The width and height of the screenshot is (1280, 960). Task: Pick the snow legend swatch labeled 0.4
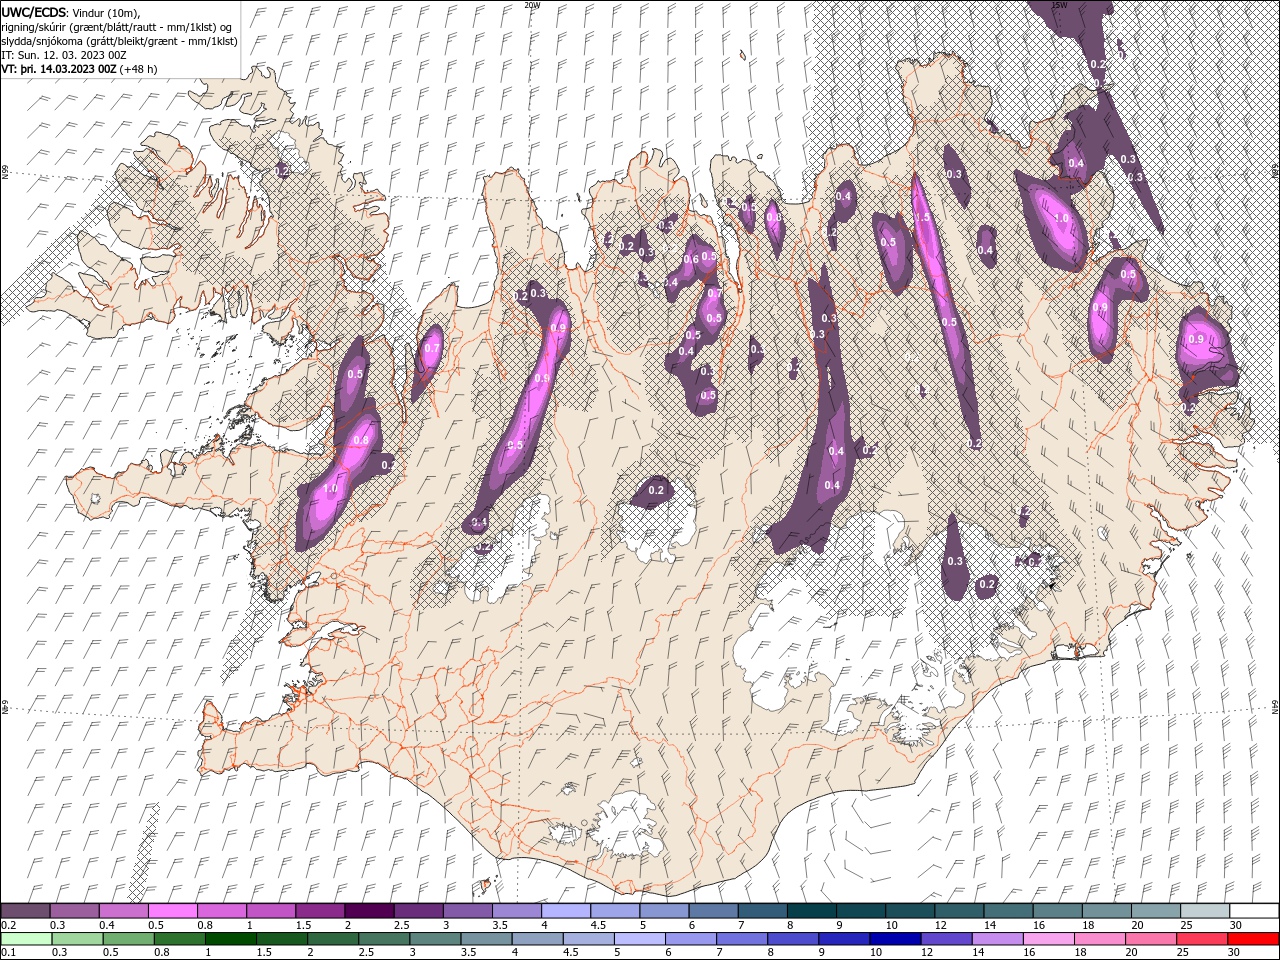(x=124, y=911)
